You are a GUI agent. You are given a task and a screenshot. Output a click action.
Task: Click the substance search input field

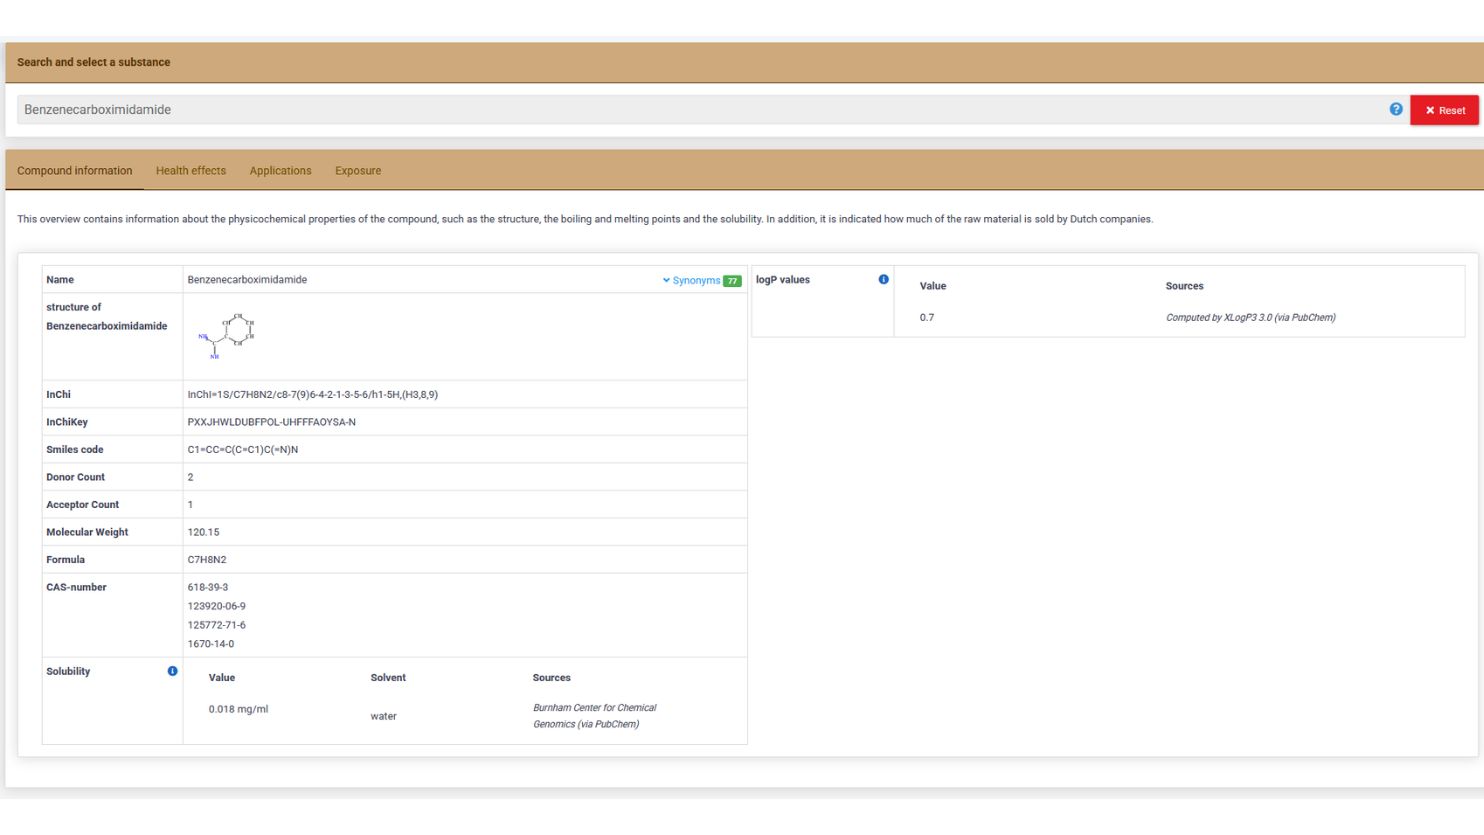click(700, 110)
